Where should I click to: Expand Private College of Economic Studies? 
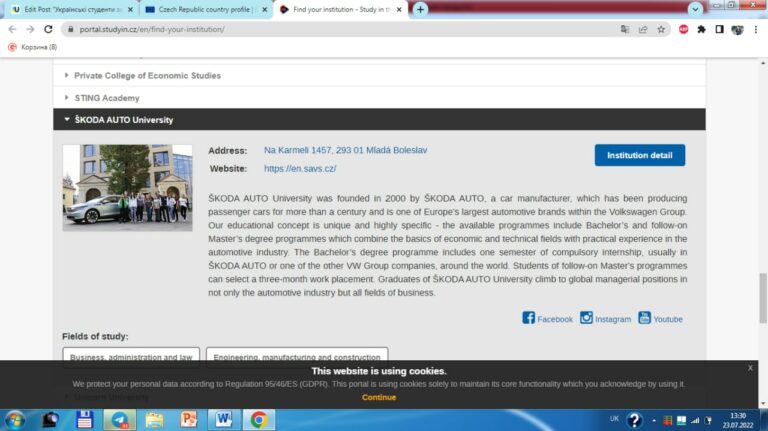[379, 75]
